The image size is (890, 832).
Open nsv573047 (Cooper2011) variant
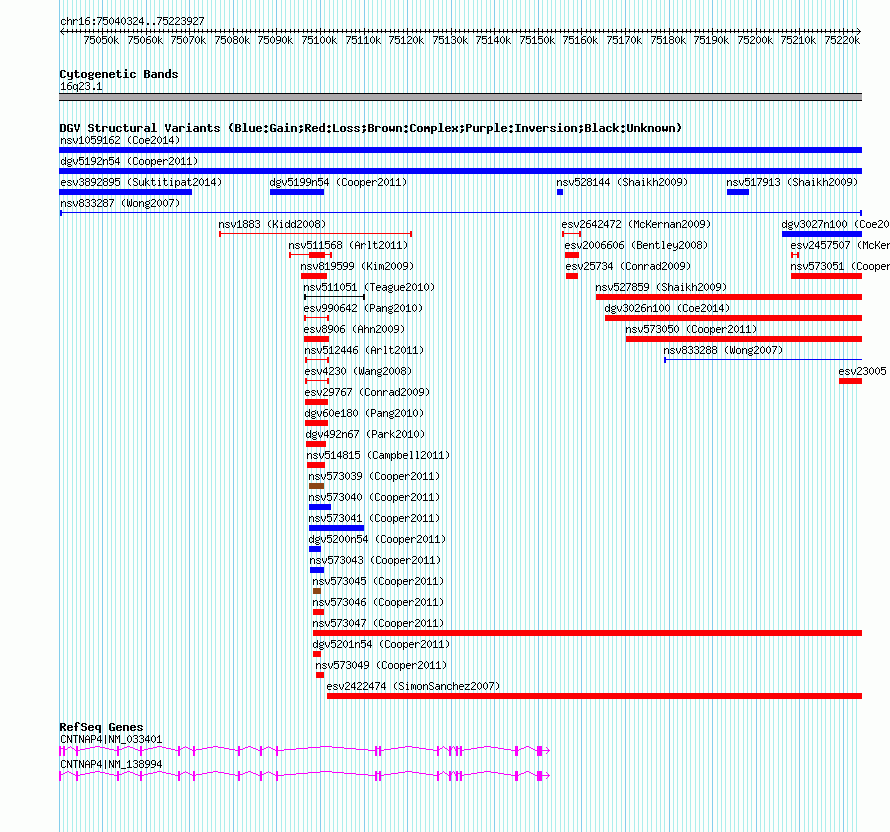(x=378, y=623)
